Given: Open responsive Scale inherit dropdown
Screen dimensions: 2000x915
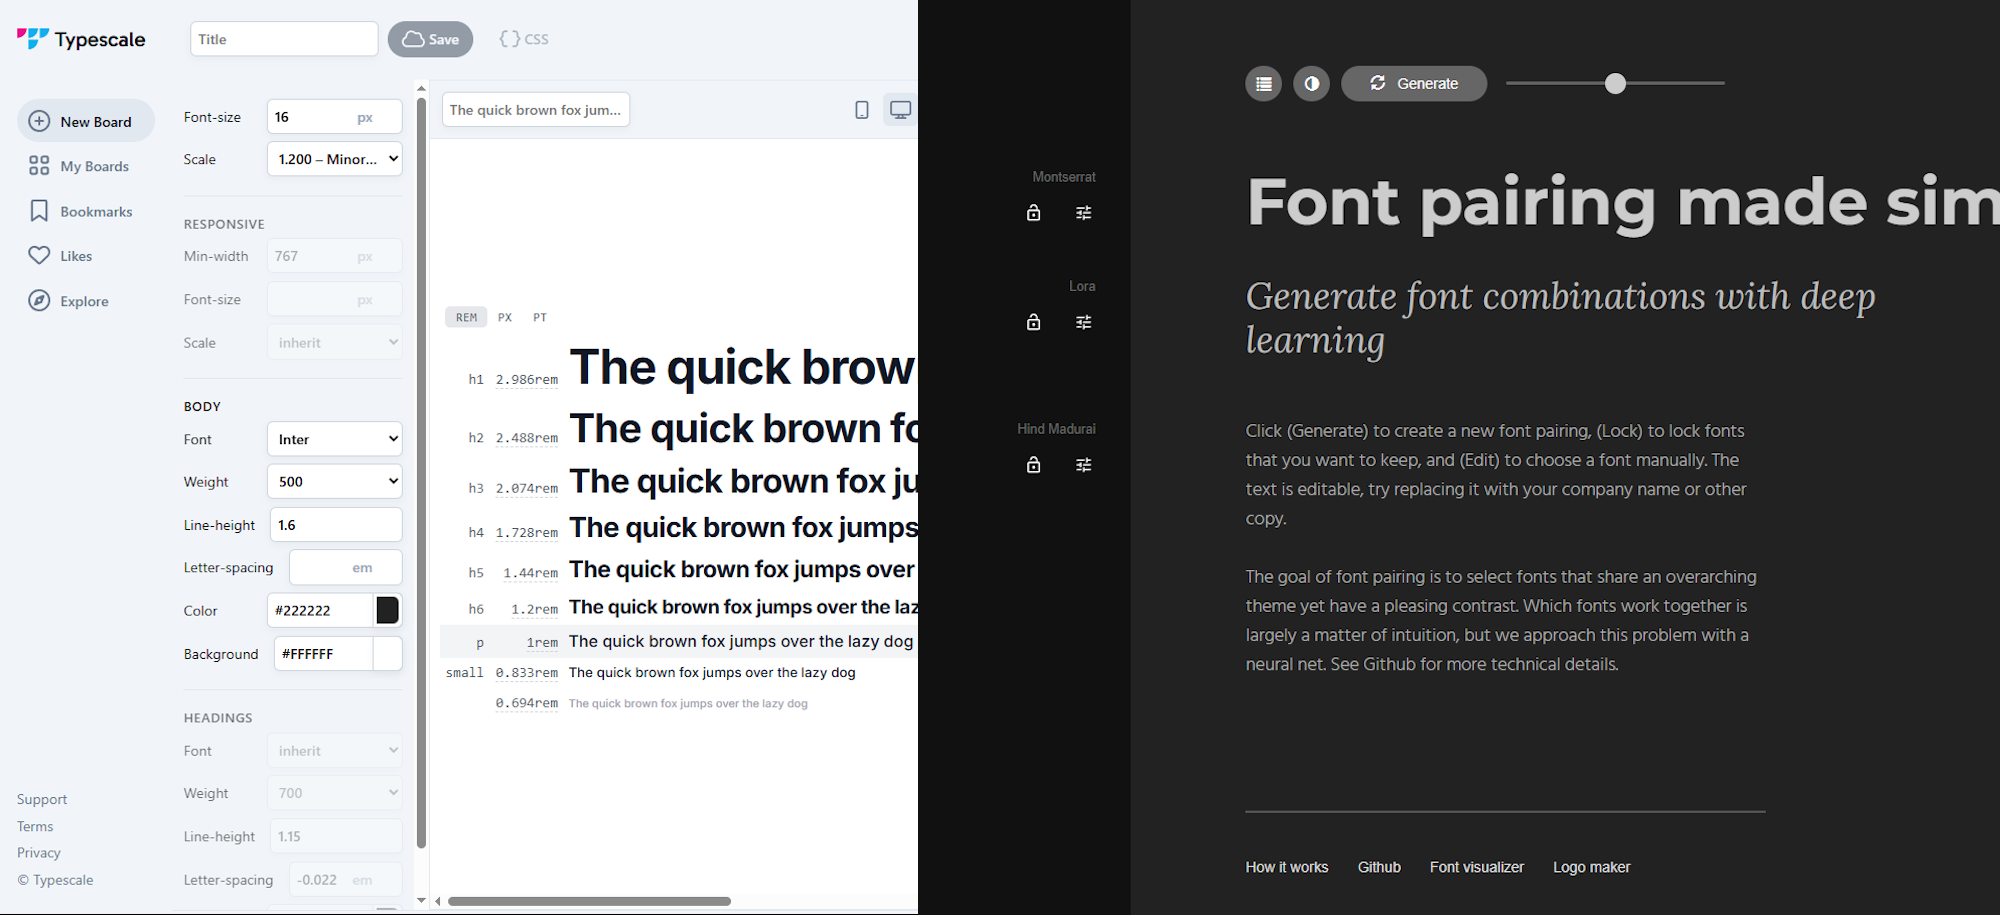Looking at the screenshot, I should click(335, 342).
